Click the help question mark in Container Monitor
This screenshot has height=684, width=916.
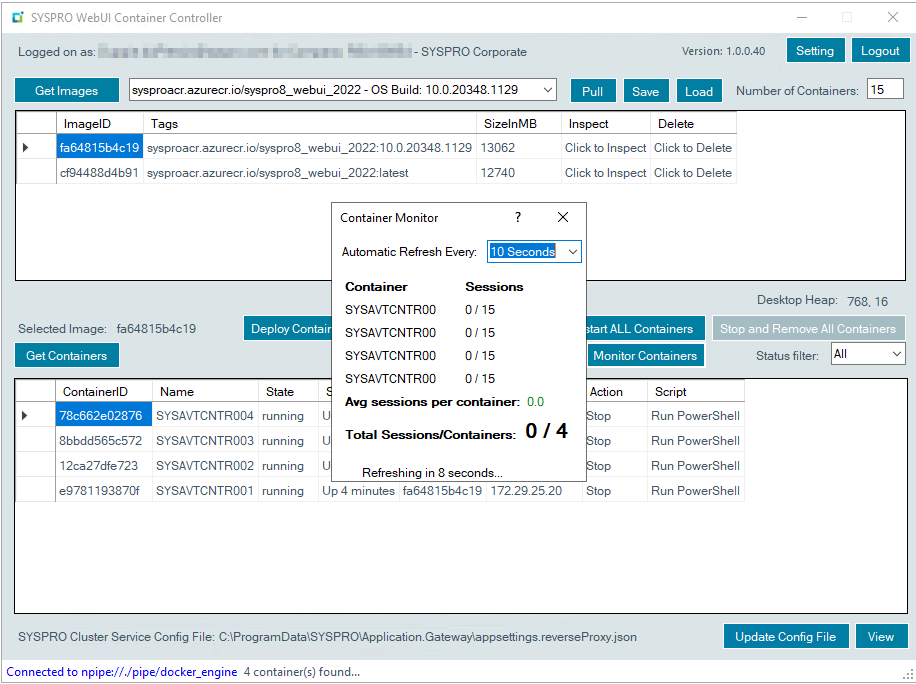coord(518,217)
